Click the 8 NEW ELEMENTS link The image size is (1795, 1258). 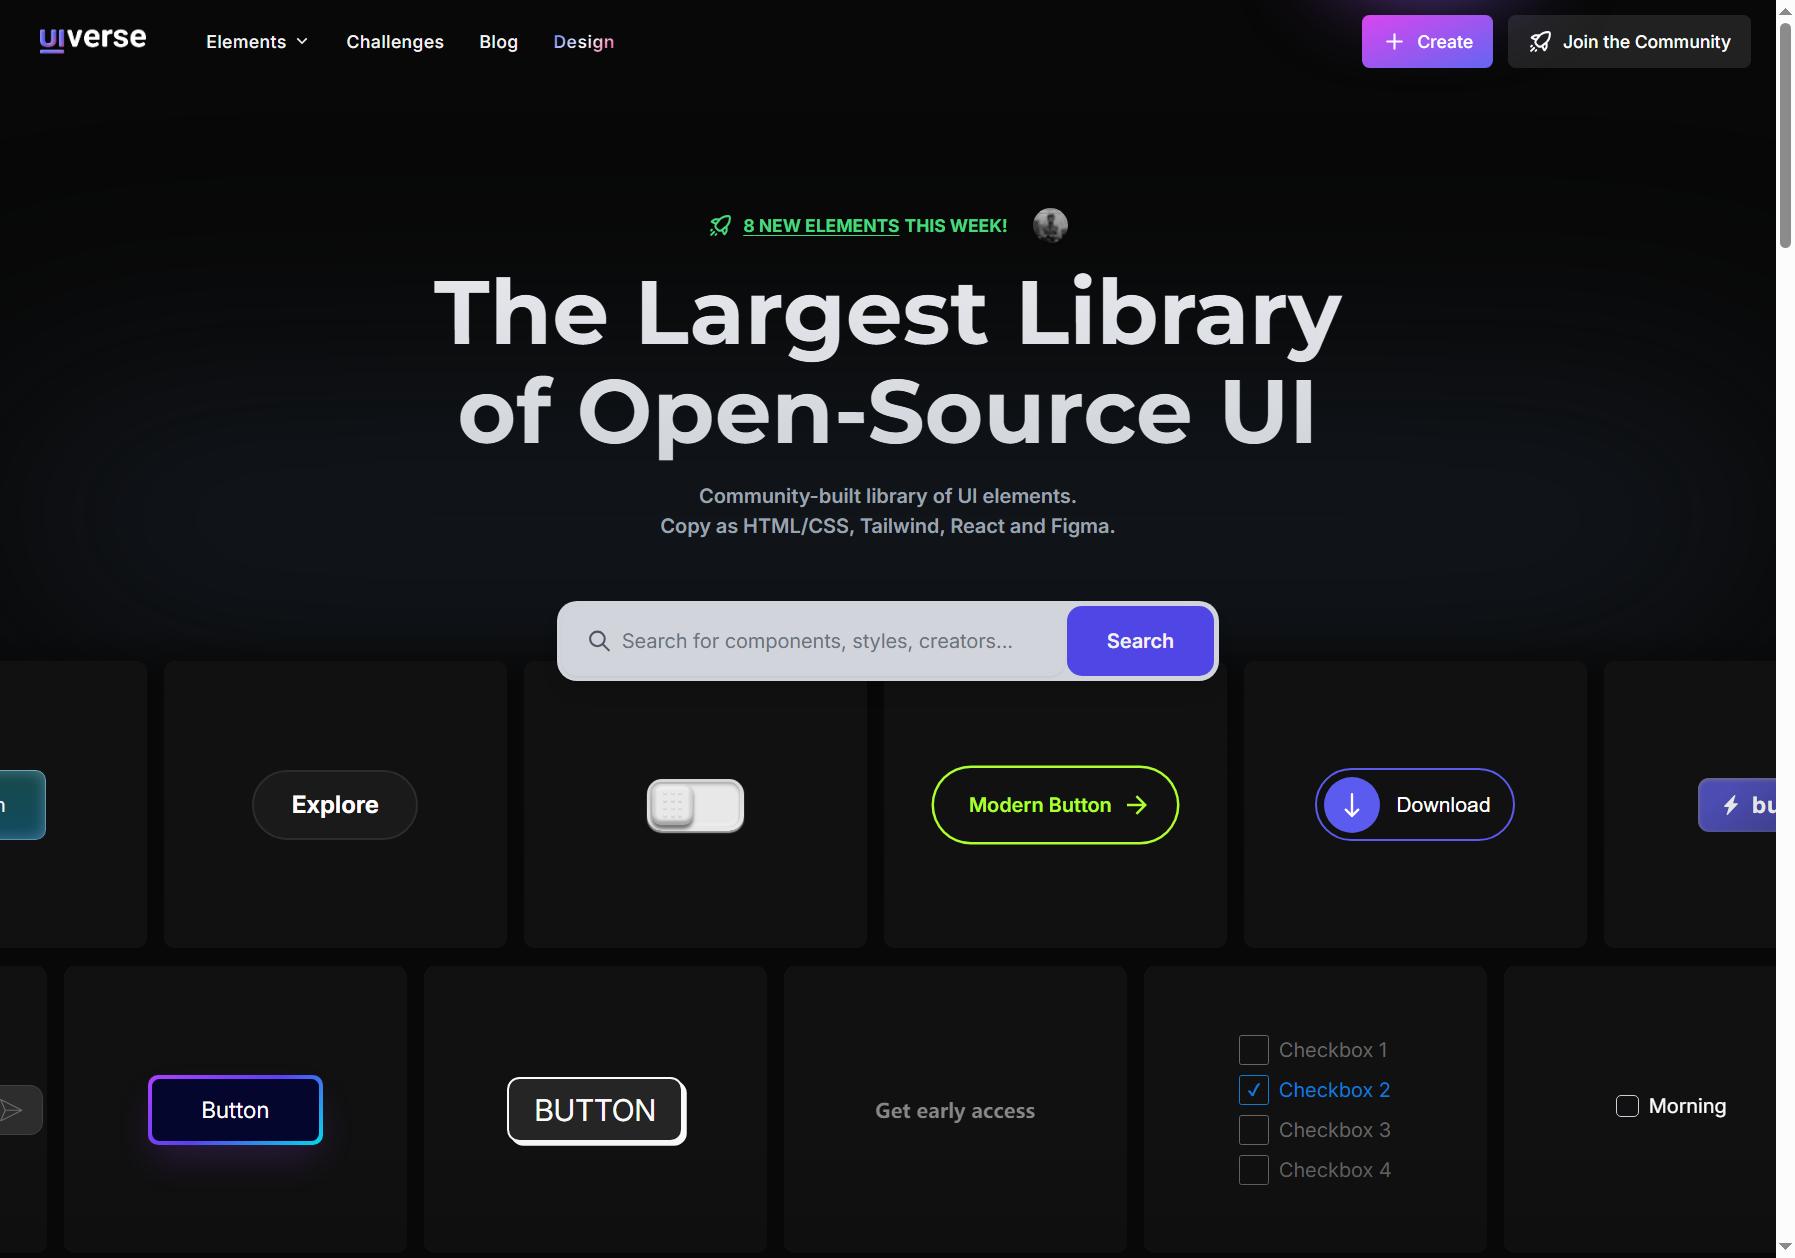[821, 226]
